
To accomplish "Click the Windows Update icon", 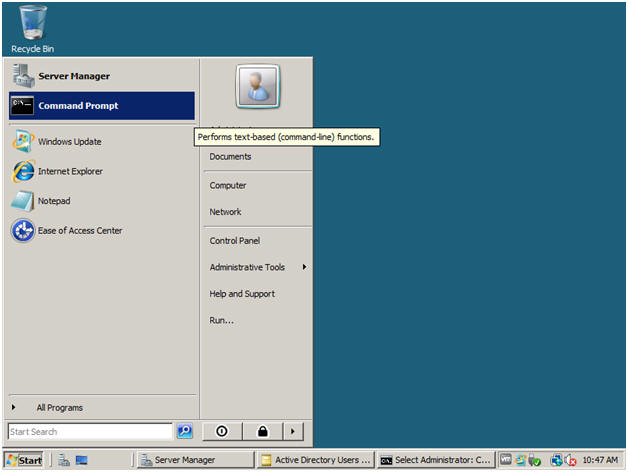I will tap(23, 141).
